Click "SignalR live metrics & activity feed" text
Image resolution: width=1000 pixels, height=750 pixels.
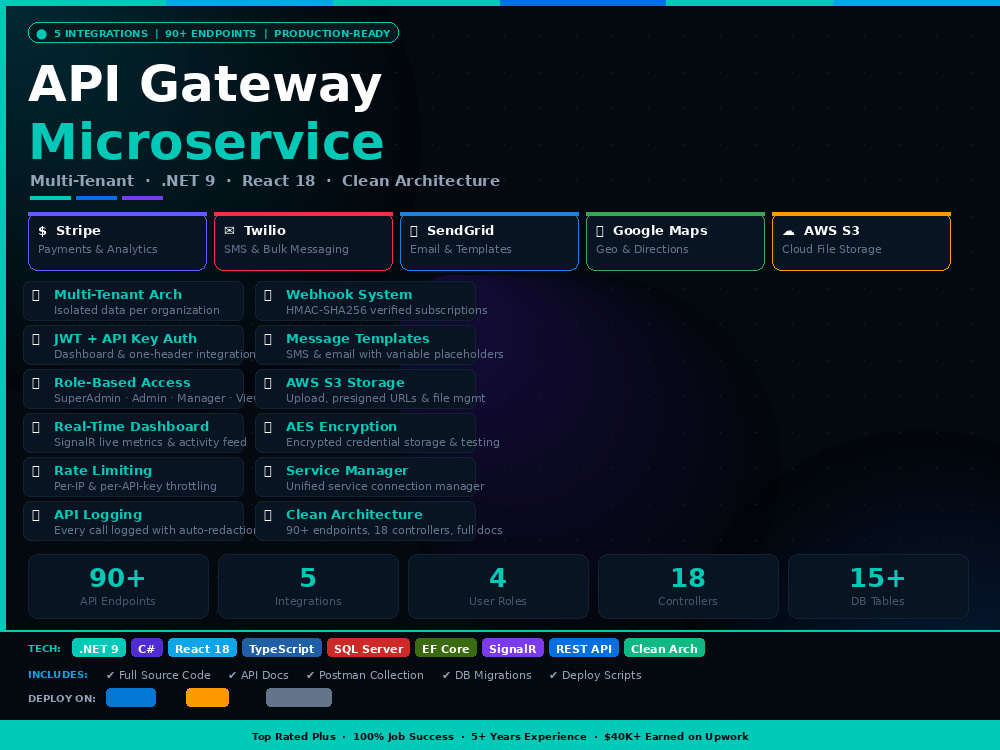click(150, 442)
